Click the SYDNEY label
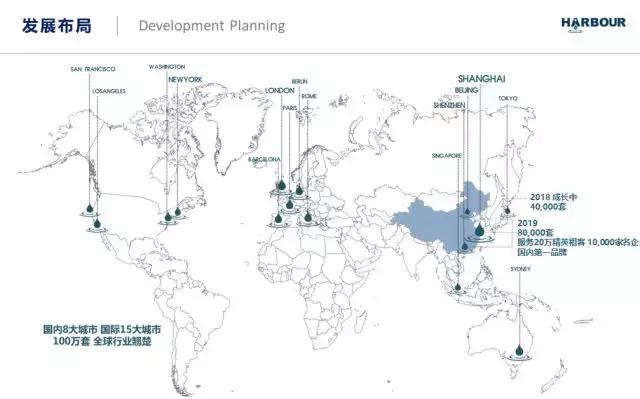 click(520, 269)
